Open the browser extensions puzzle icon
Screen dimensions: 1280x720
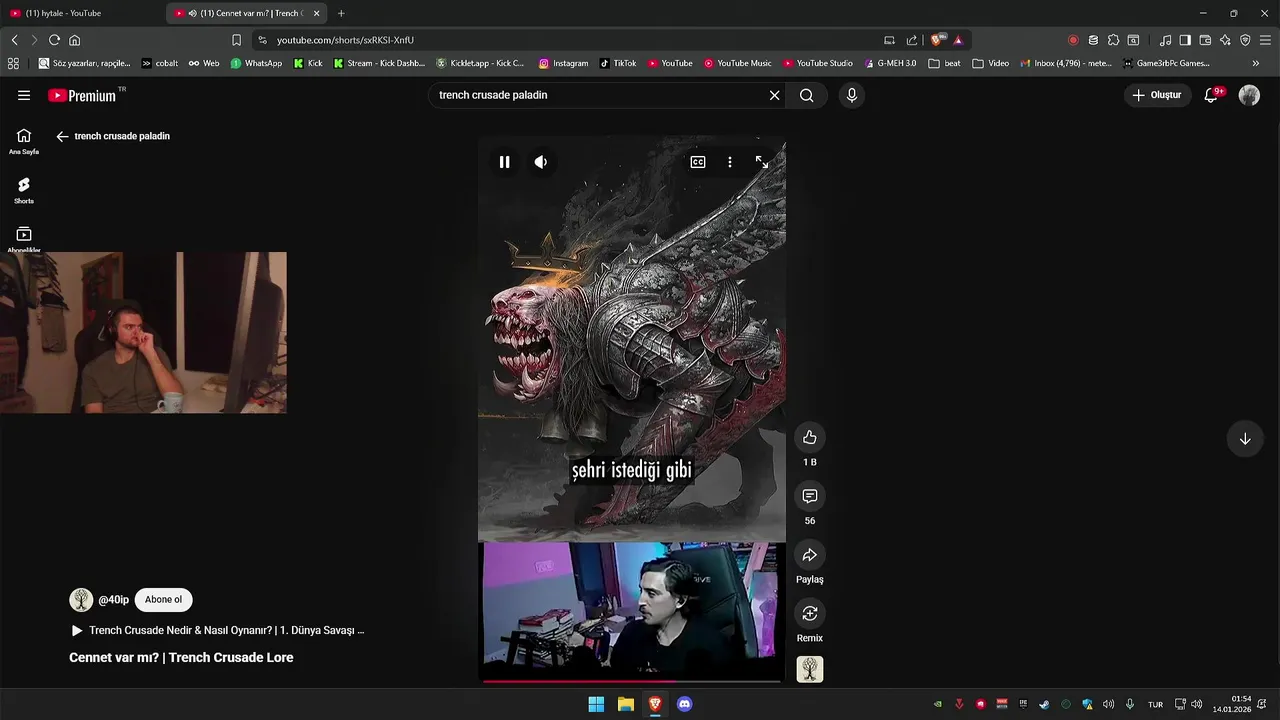click(x=1113, y=40)
